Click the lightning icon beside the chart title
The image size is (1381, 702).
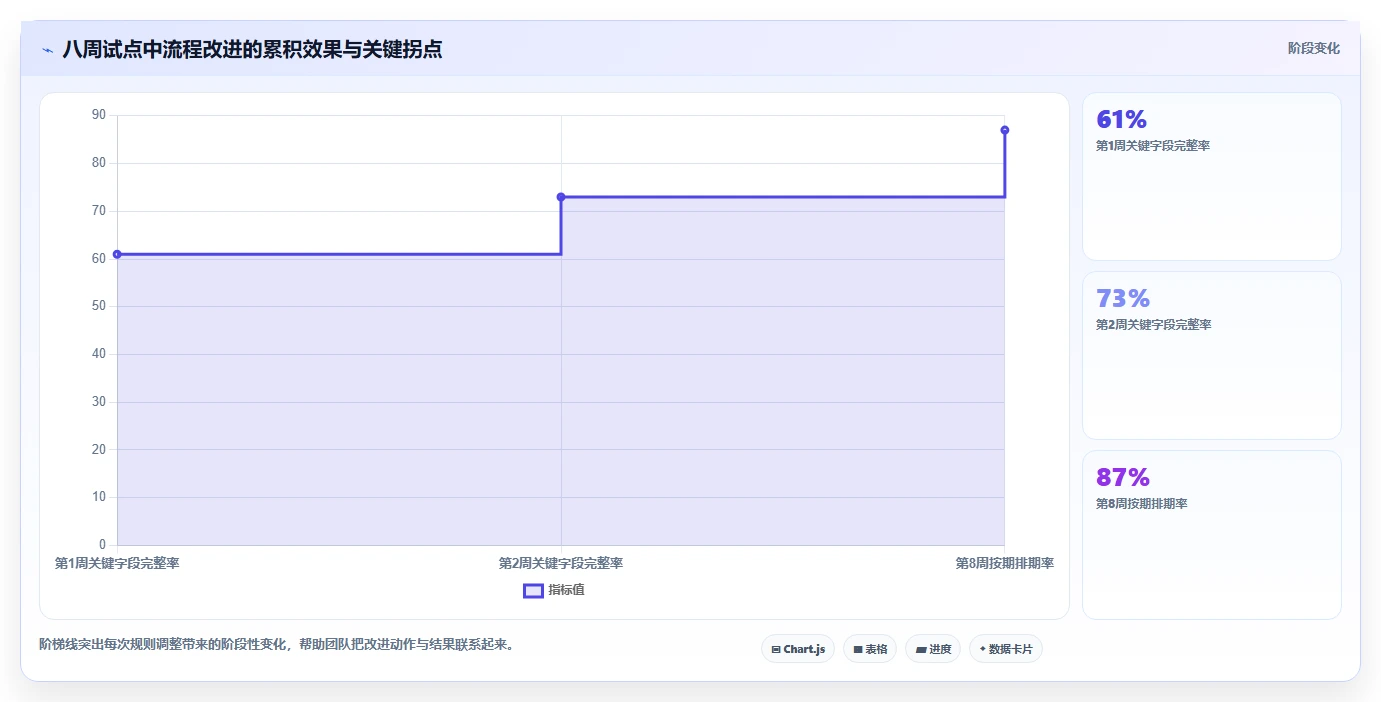(x=47, y=50)
